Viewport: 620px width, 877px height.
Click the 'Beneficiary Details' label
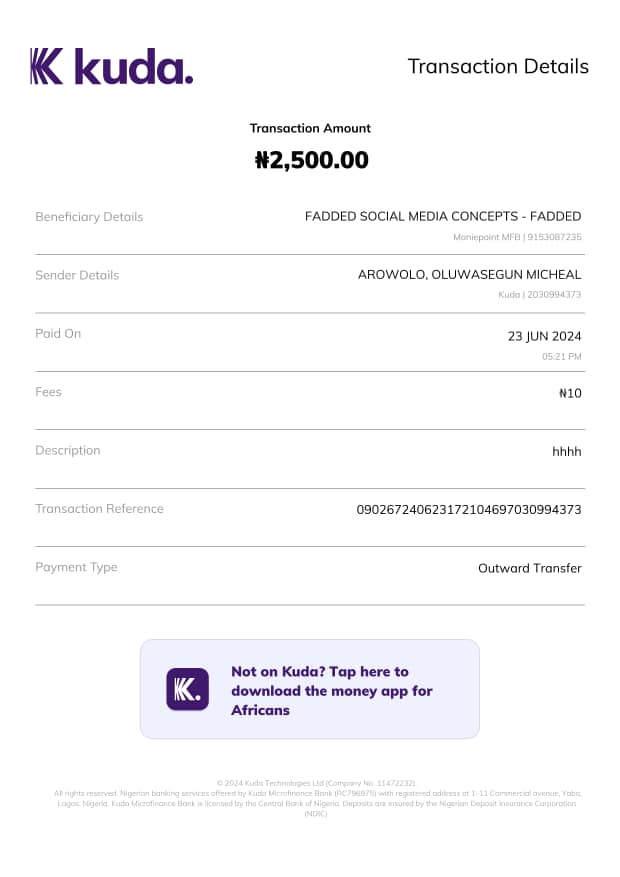pos(89,217)
